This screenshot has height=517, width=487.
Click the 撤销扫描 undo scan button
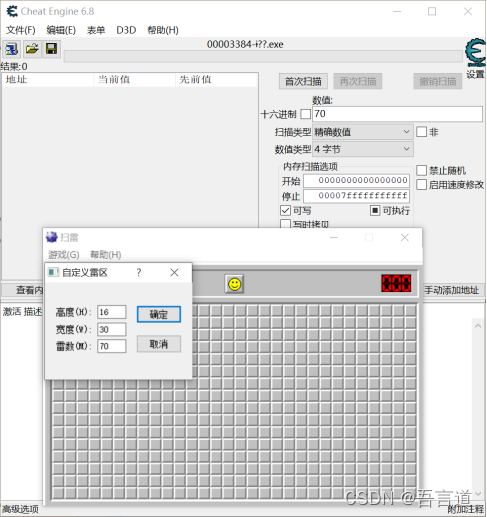click(x=438, y=81)
